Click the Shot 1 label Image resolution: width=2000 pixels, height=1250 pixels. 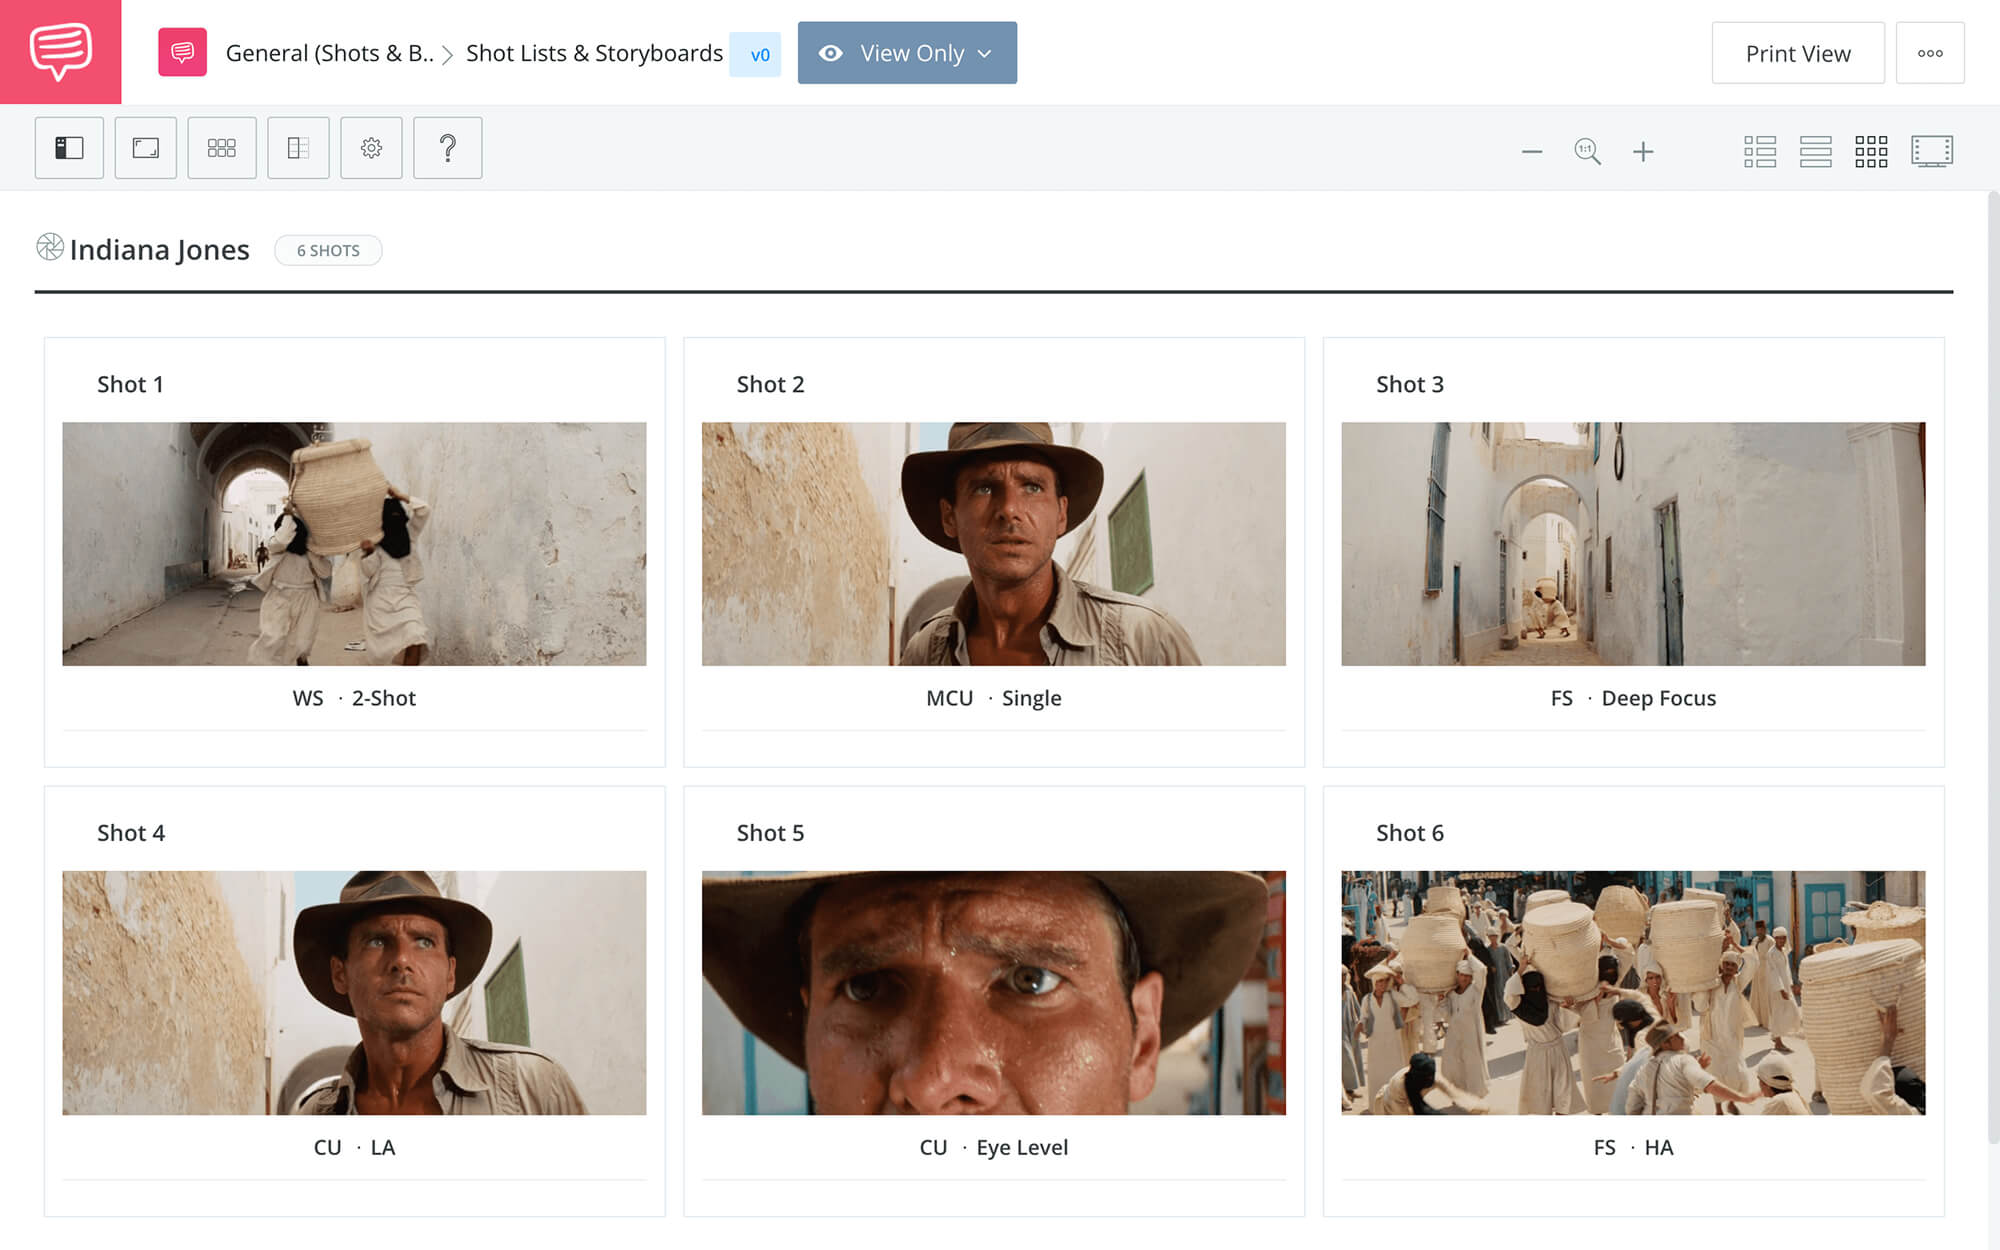pos(130,384)
